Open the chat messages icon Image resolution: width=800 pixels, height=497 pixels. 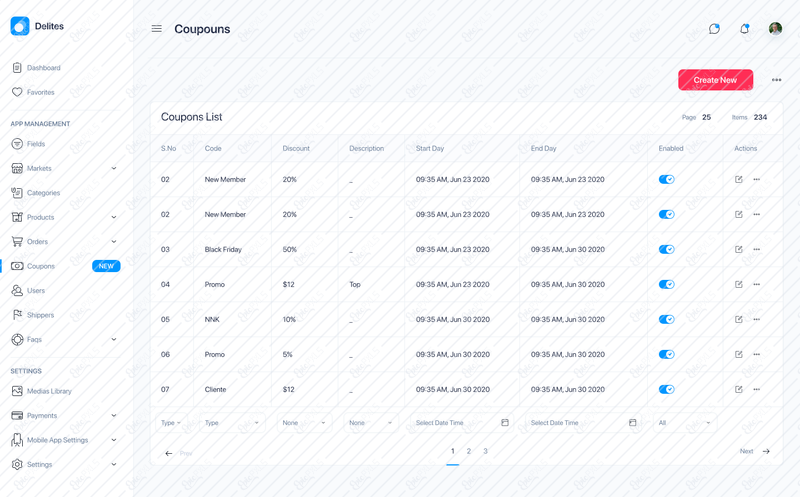(x=714, y=29)
